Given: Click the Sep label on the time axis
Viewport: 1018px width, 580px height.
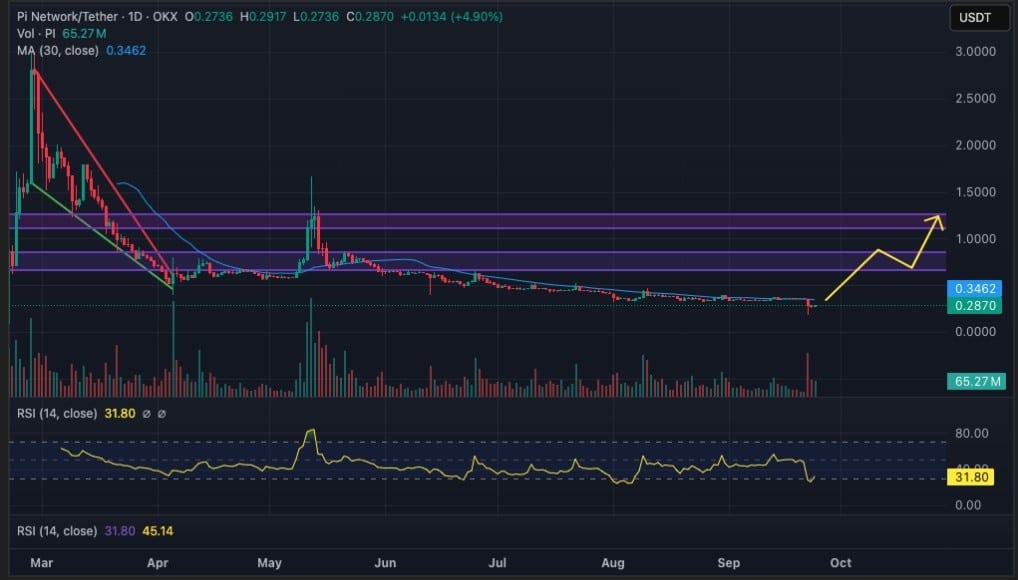Looking at the screenshot, I should [x=728, y=563].
